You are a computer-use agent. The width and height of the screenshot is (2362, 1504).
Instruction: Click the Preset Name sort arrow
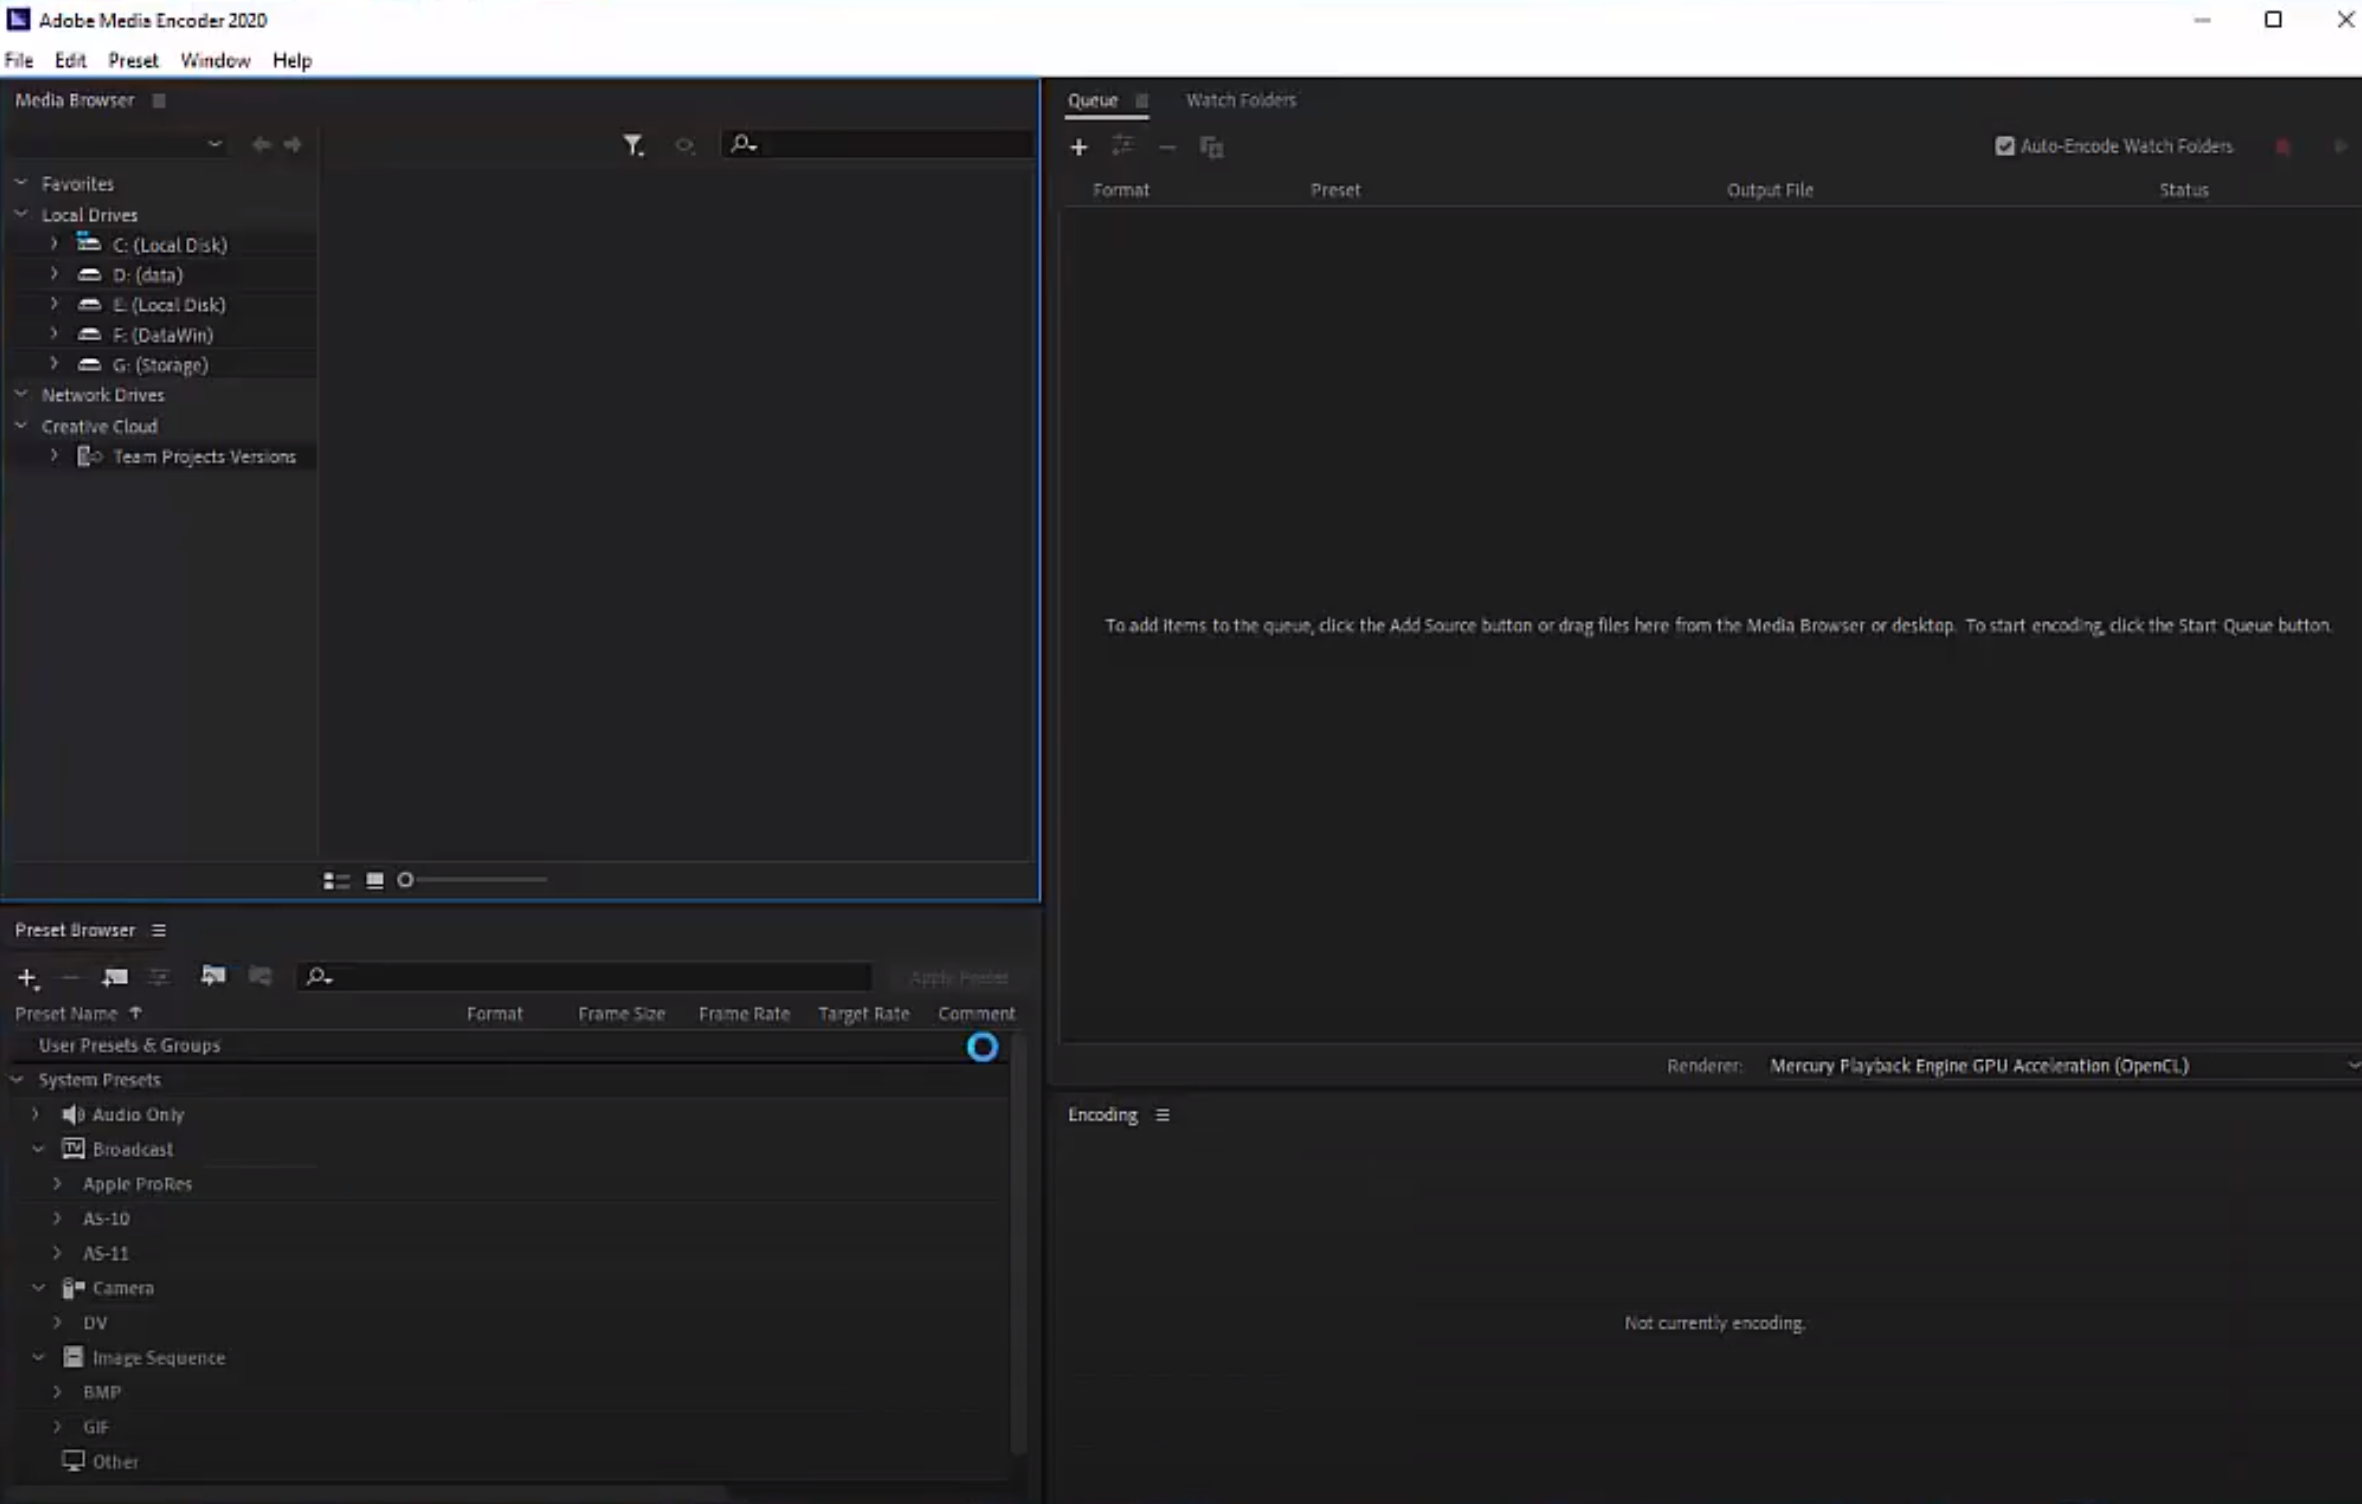[x=135, y=1013]
